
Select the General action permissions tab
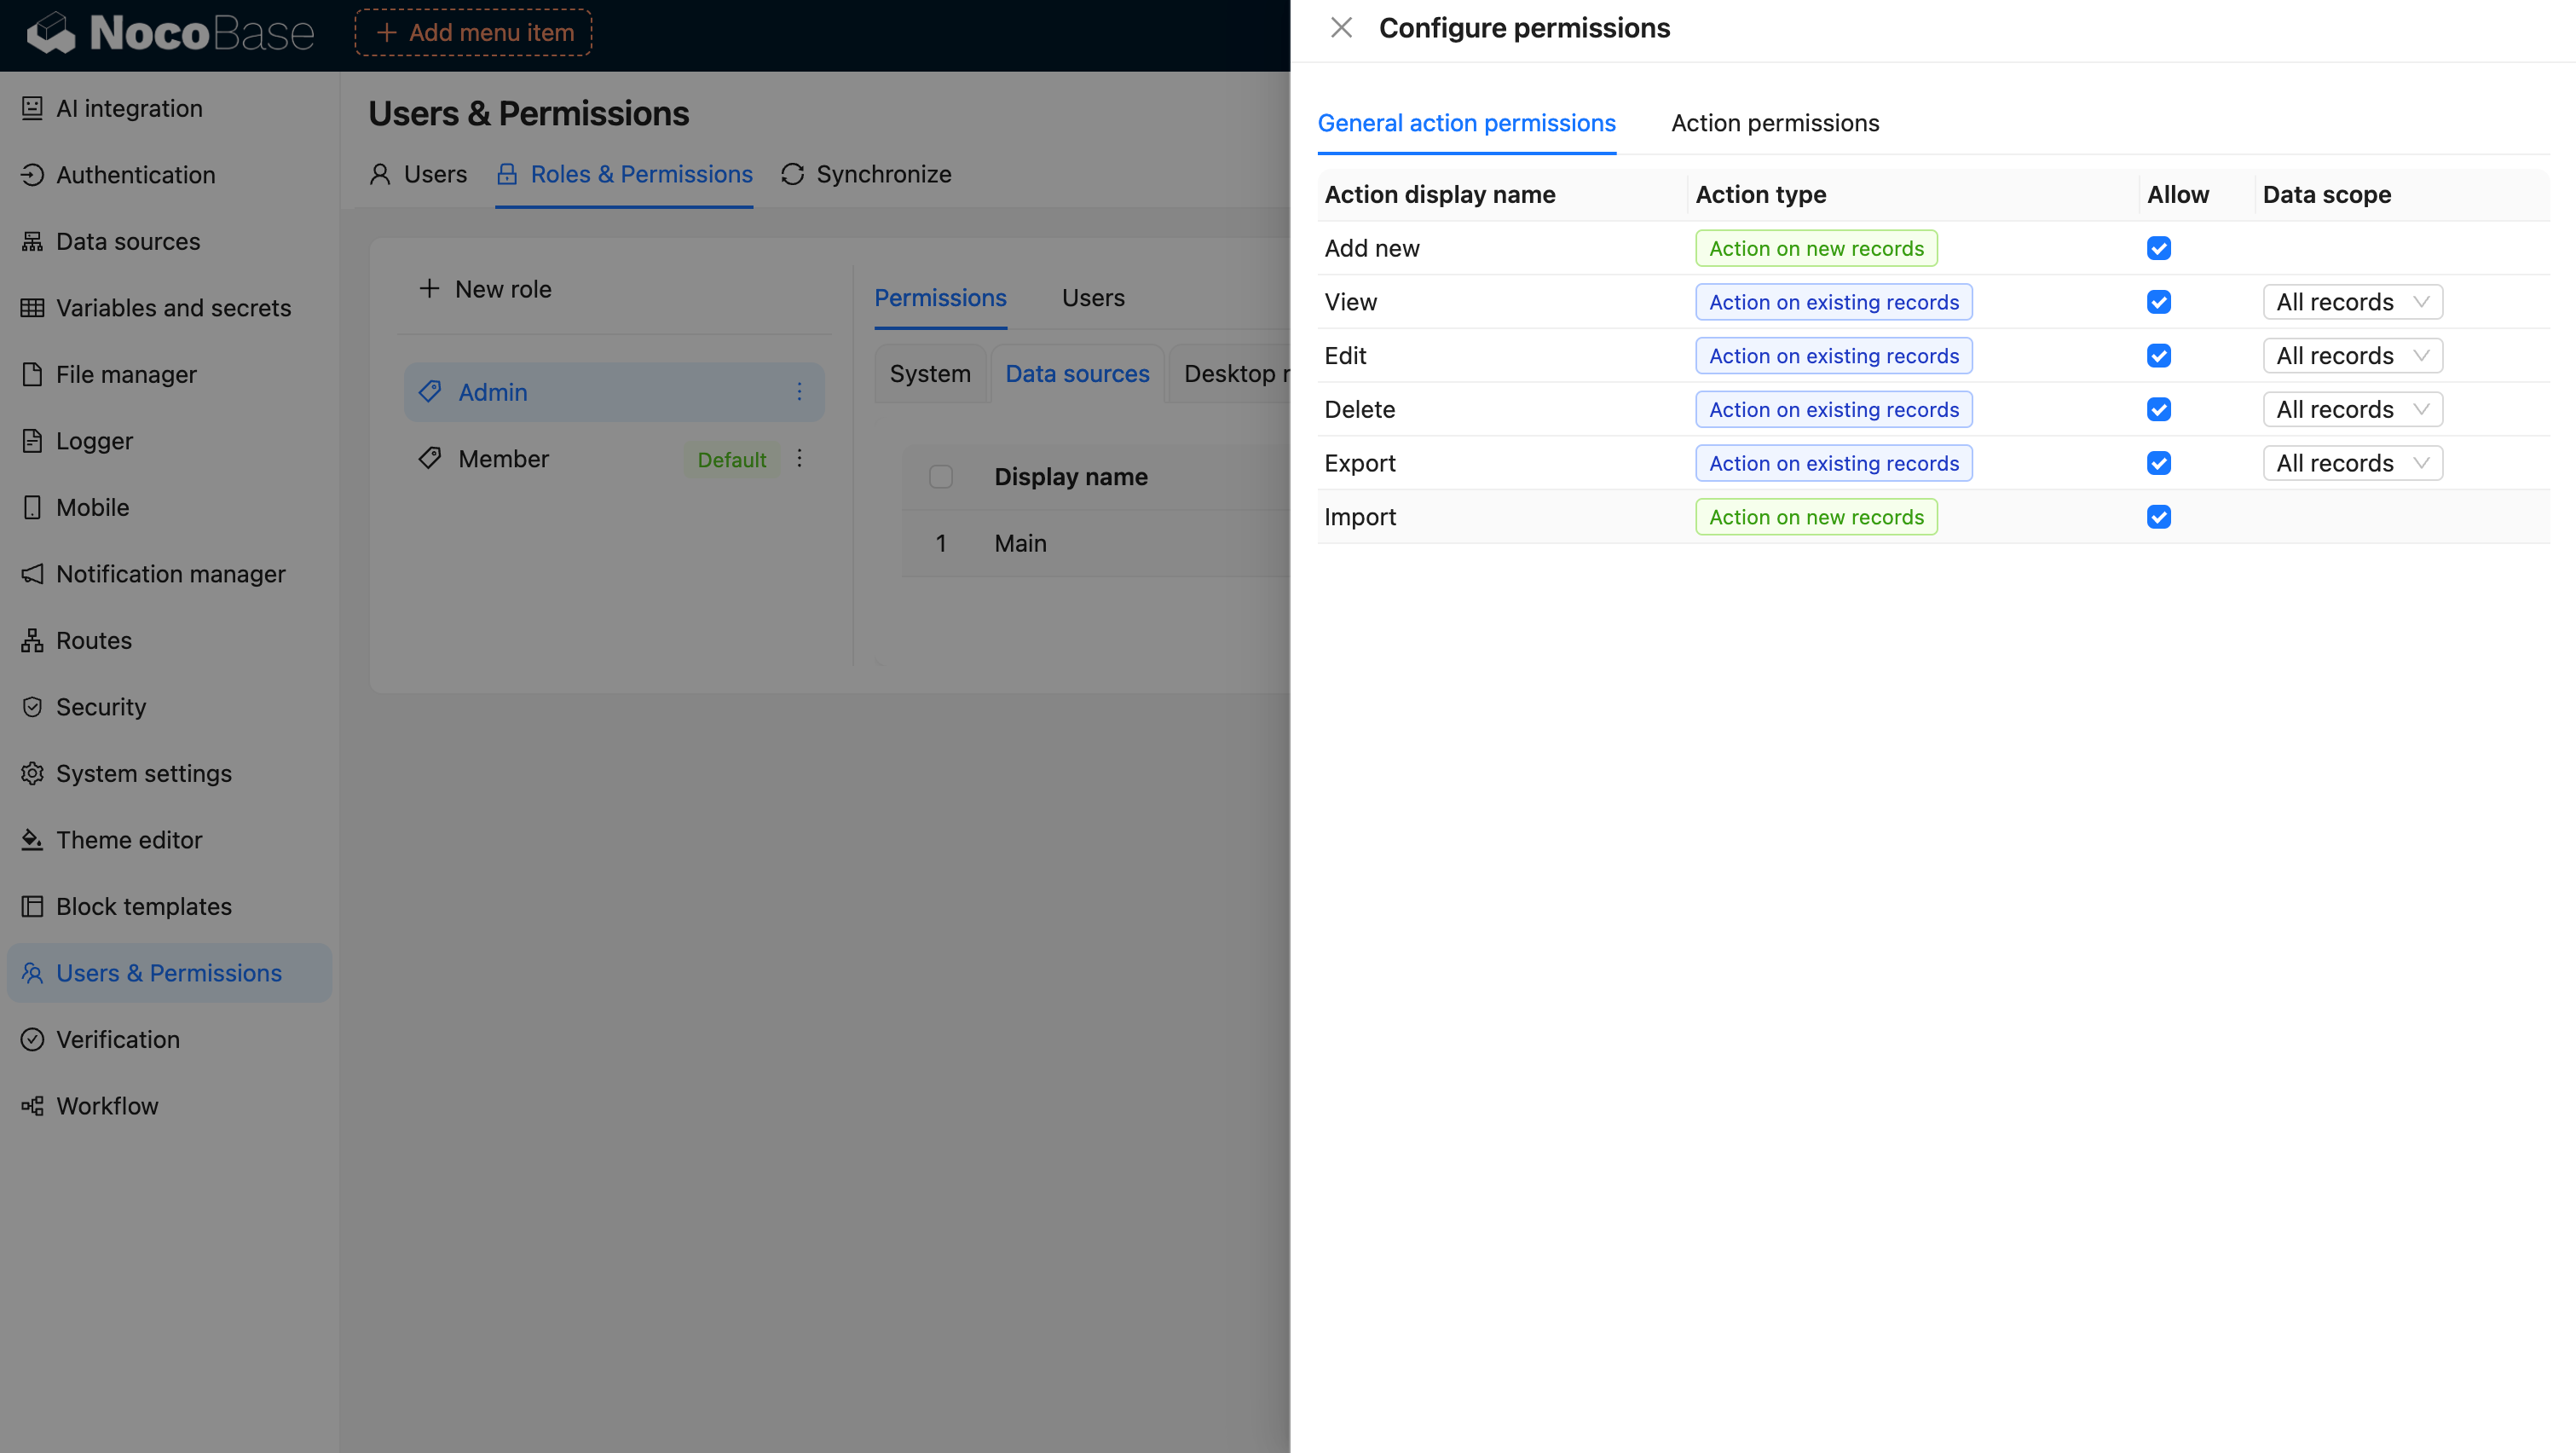pyautogui.click(x=1466, y=123)
